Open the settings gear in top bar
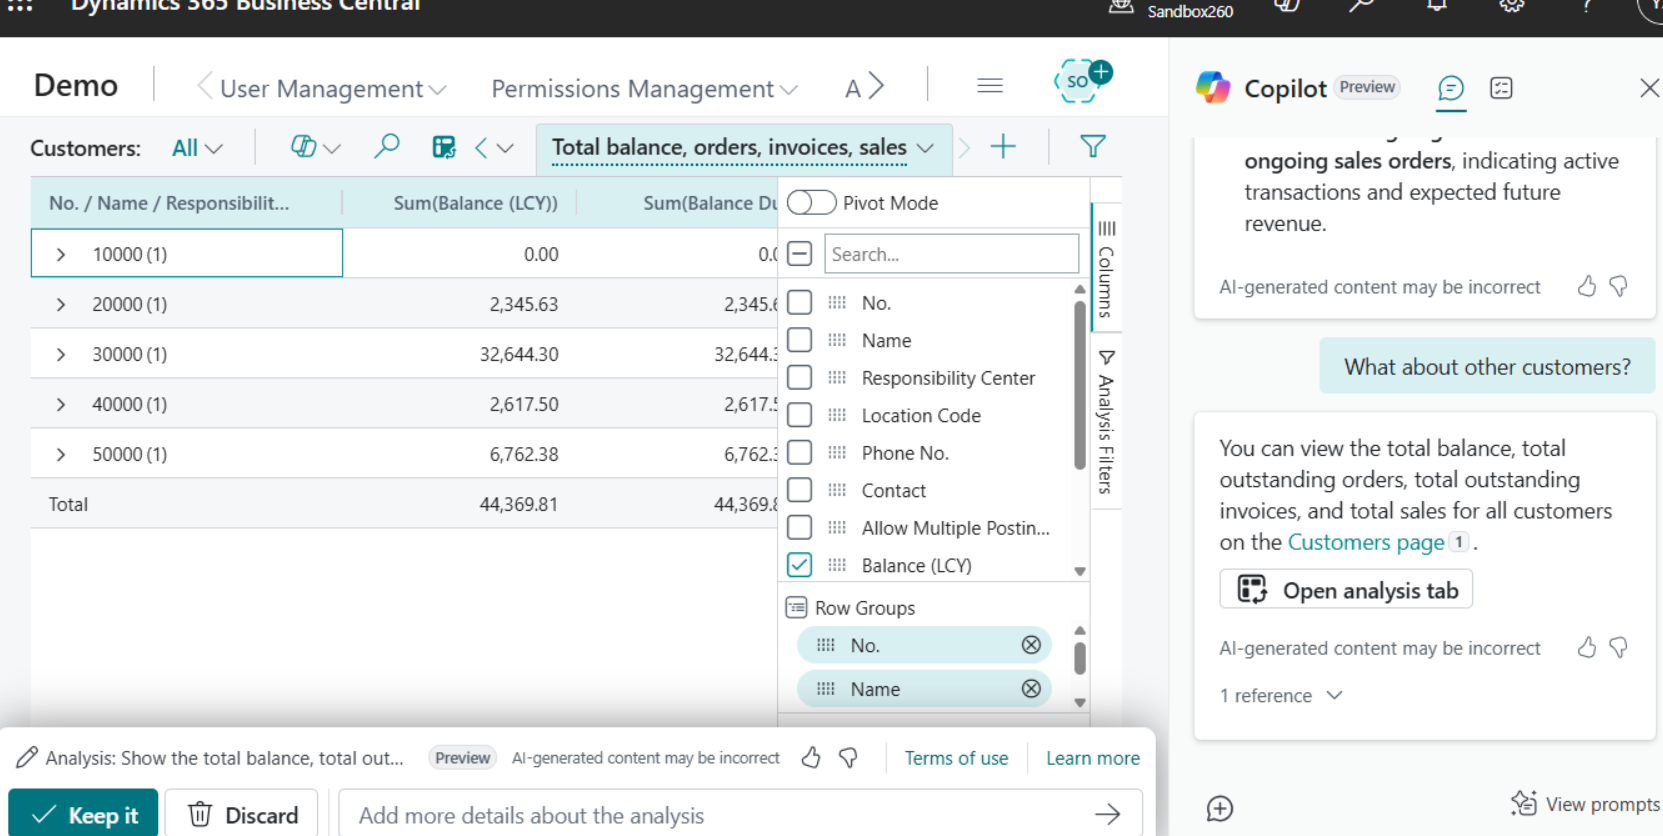Screen dimensions: 1663x836 tap(1512, 6)
